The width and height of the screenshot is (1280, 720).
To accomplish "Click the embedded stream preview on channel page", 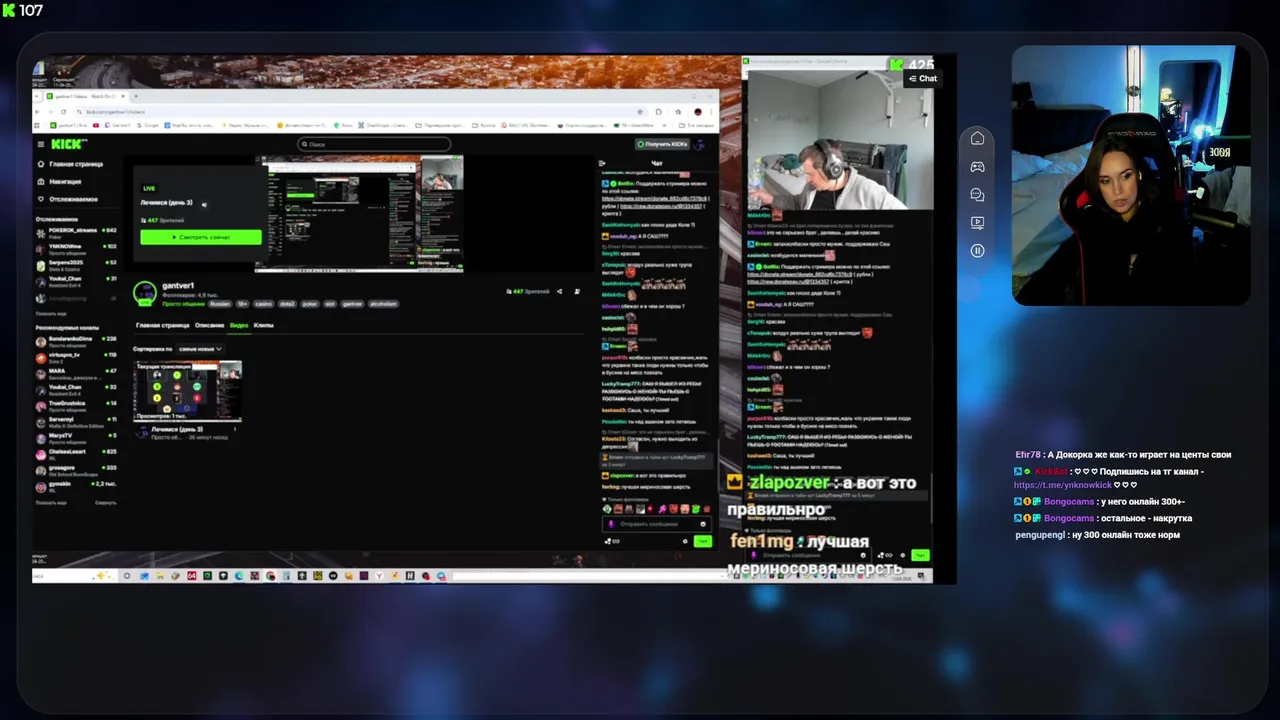I will pyautogui.click(x=359, y=213).
